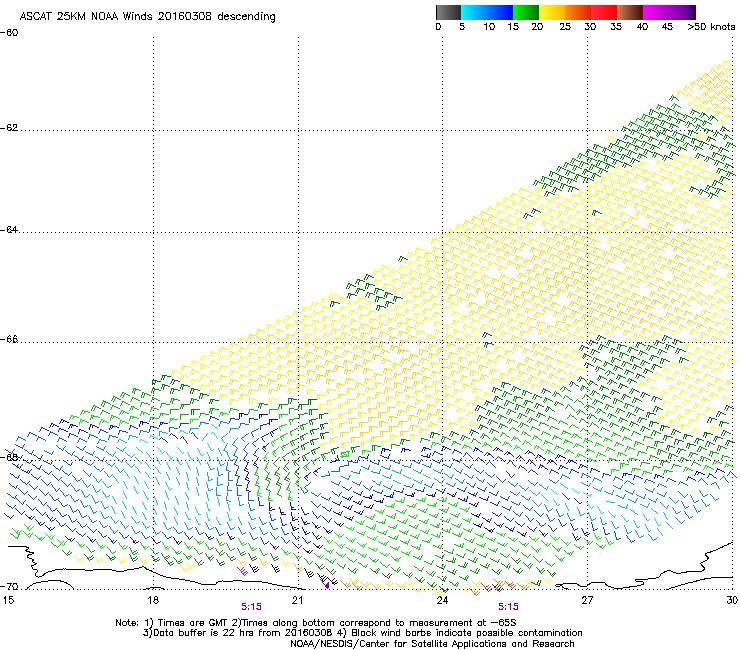Click the '-64' latitude axis label
740x650 pixels.
pos(9,230)
